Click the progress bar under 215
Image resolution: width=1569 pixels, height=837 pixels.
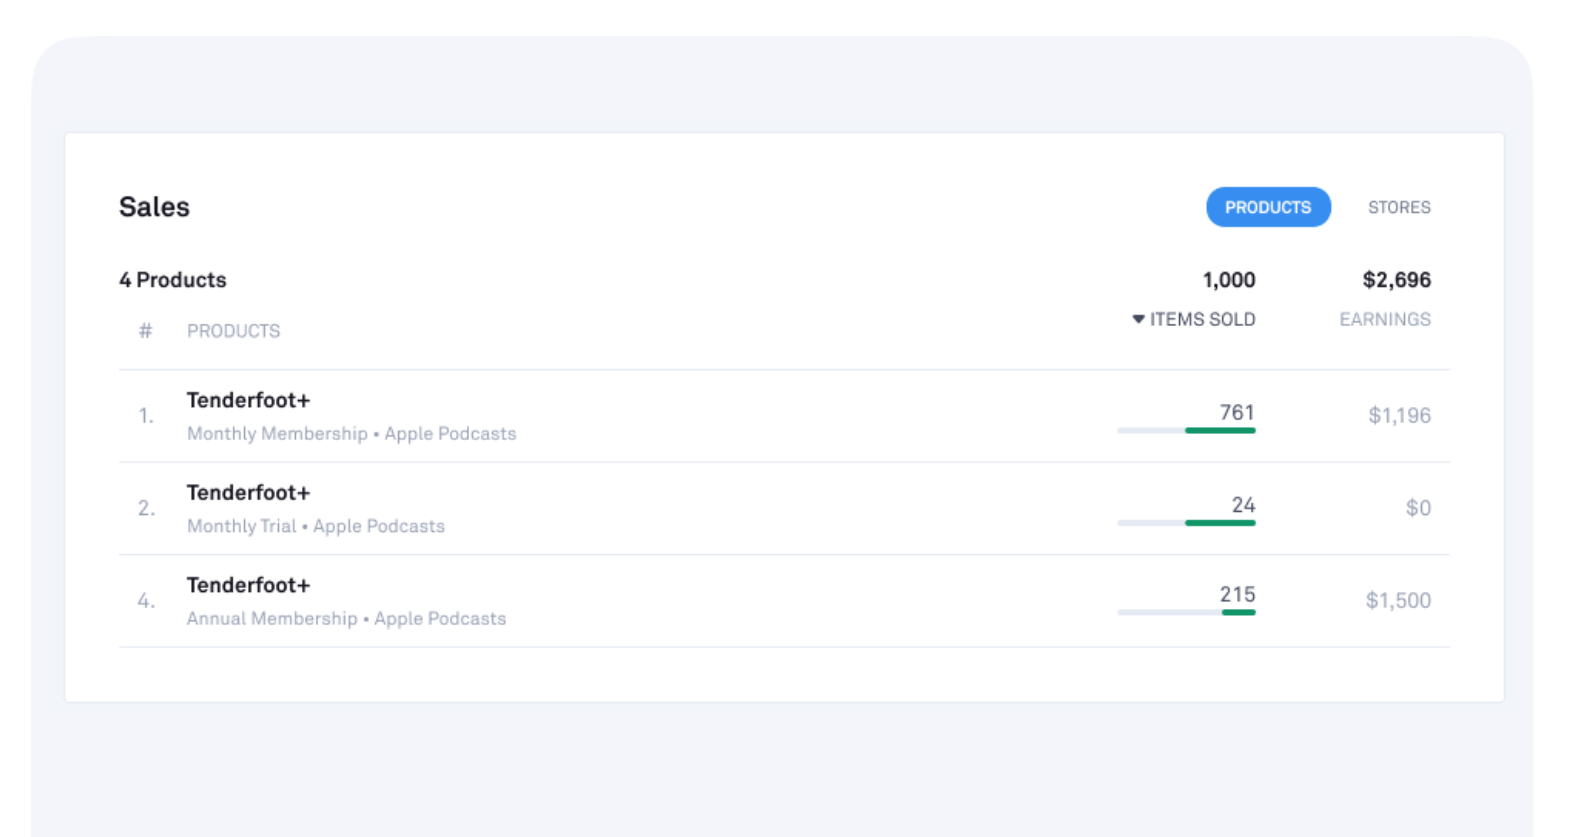[1186, 612]
